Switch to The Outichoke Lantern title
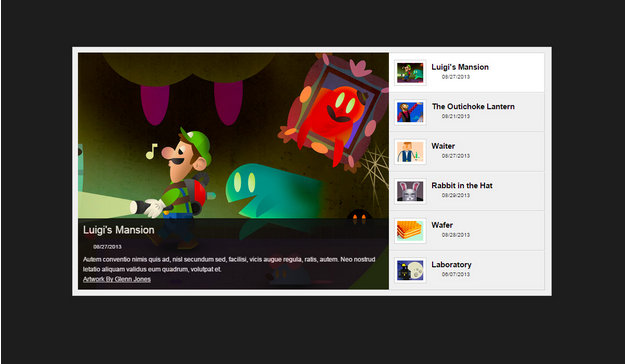Screen dimensions: 625x364 click(x=473, y=106)
